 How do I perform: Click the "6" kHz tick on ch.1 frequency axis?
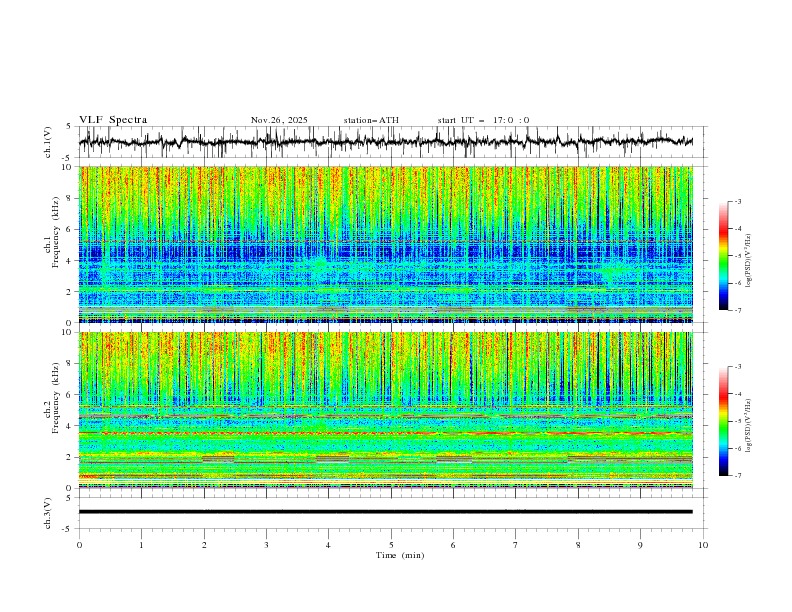click(69, 229)
